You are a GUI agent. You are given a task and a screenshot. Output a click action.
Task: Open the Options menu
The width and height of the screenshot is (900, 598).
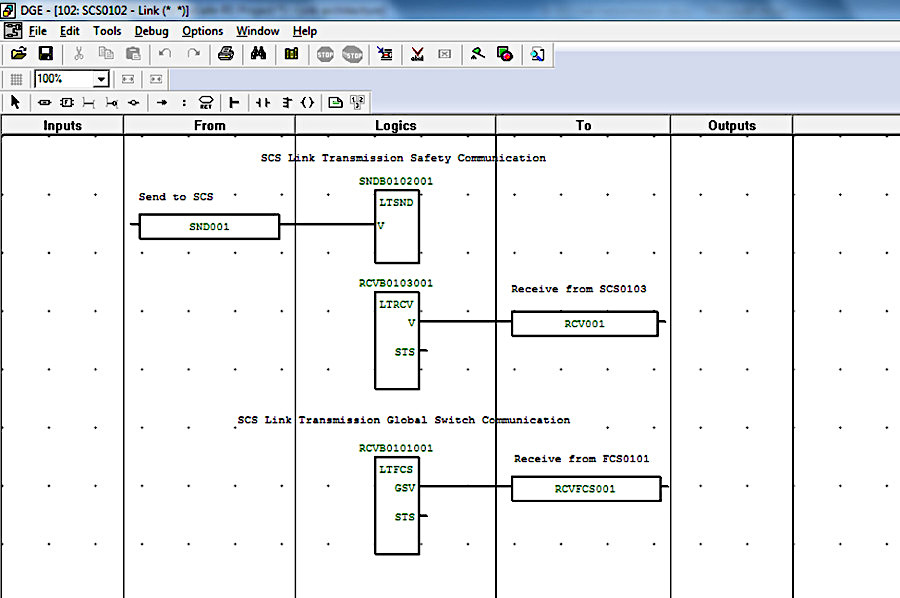(x=202, y=31)
